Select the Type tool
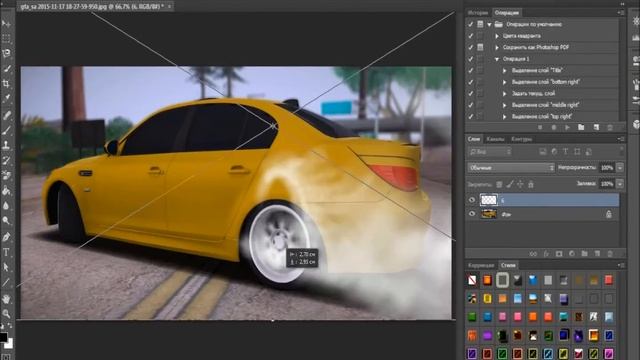 pyautogui.click(x=6, y=252)
